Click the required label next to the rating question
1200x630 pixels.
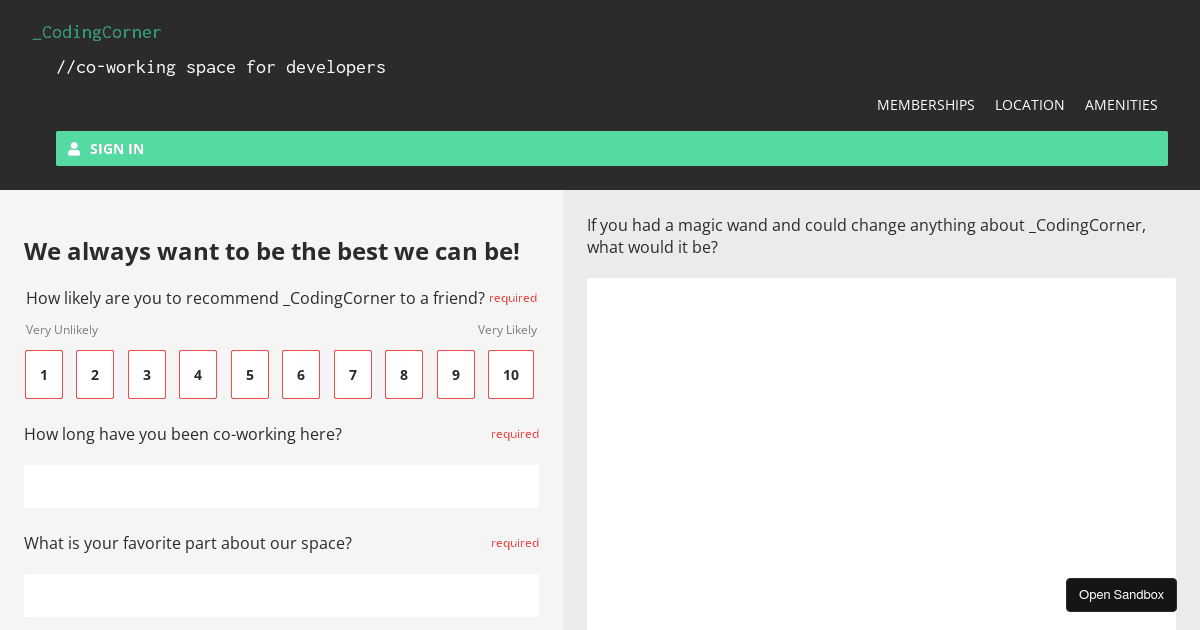tap(513, 297)
